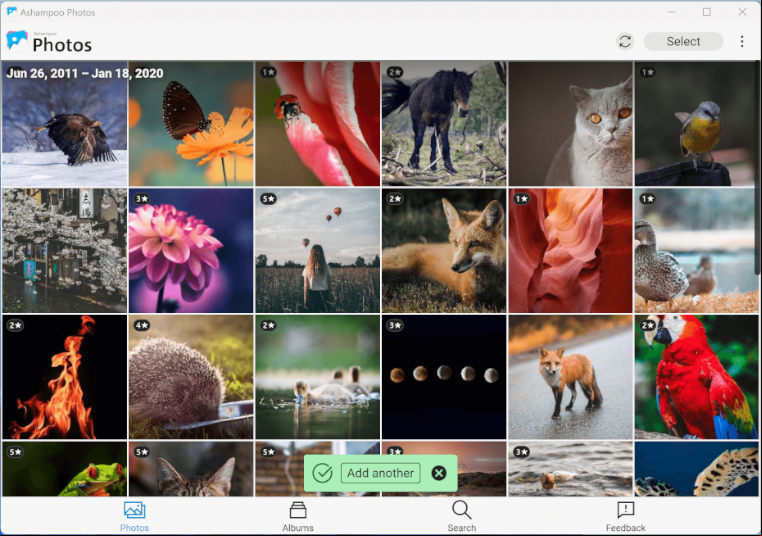Open the pink dahlia flower photo
762x536 pixels.
(191, 250)
